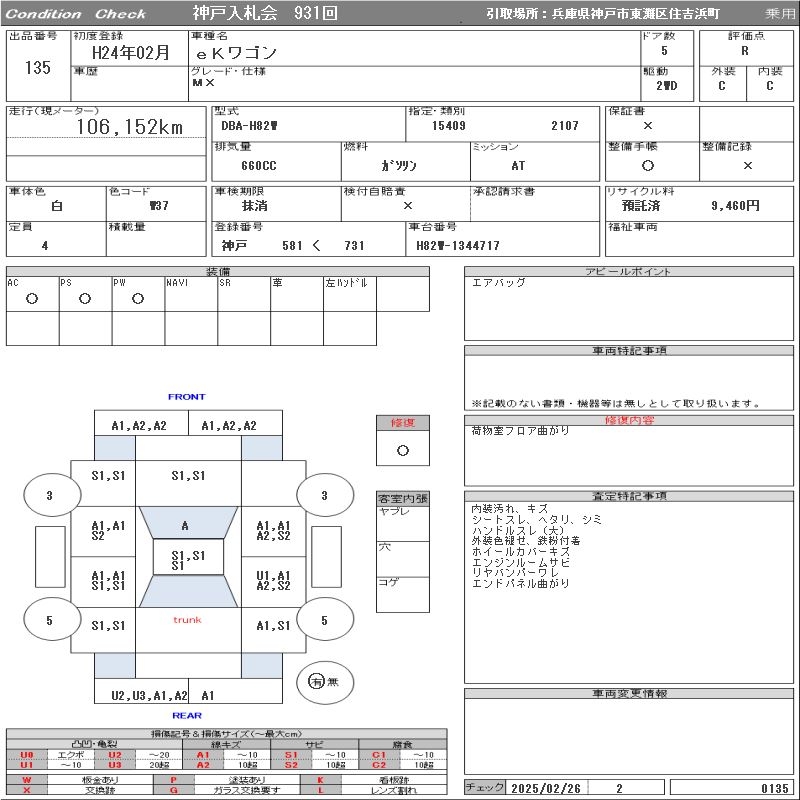
Task: Click the ○ mark under PS
Action: 85,298
